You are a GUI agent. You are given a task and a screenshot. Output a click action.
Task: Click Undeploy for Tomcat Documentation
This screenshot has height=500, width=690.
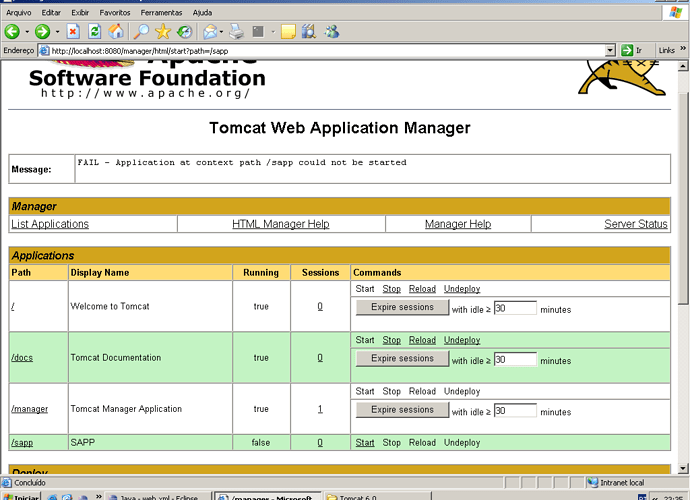[x=462, y=340]
